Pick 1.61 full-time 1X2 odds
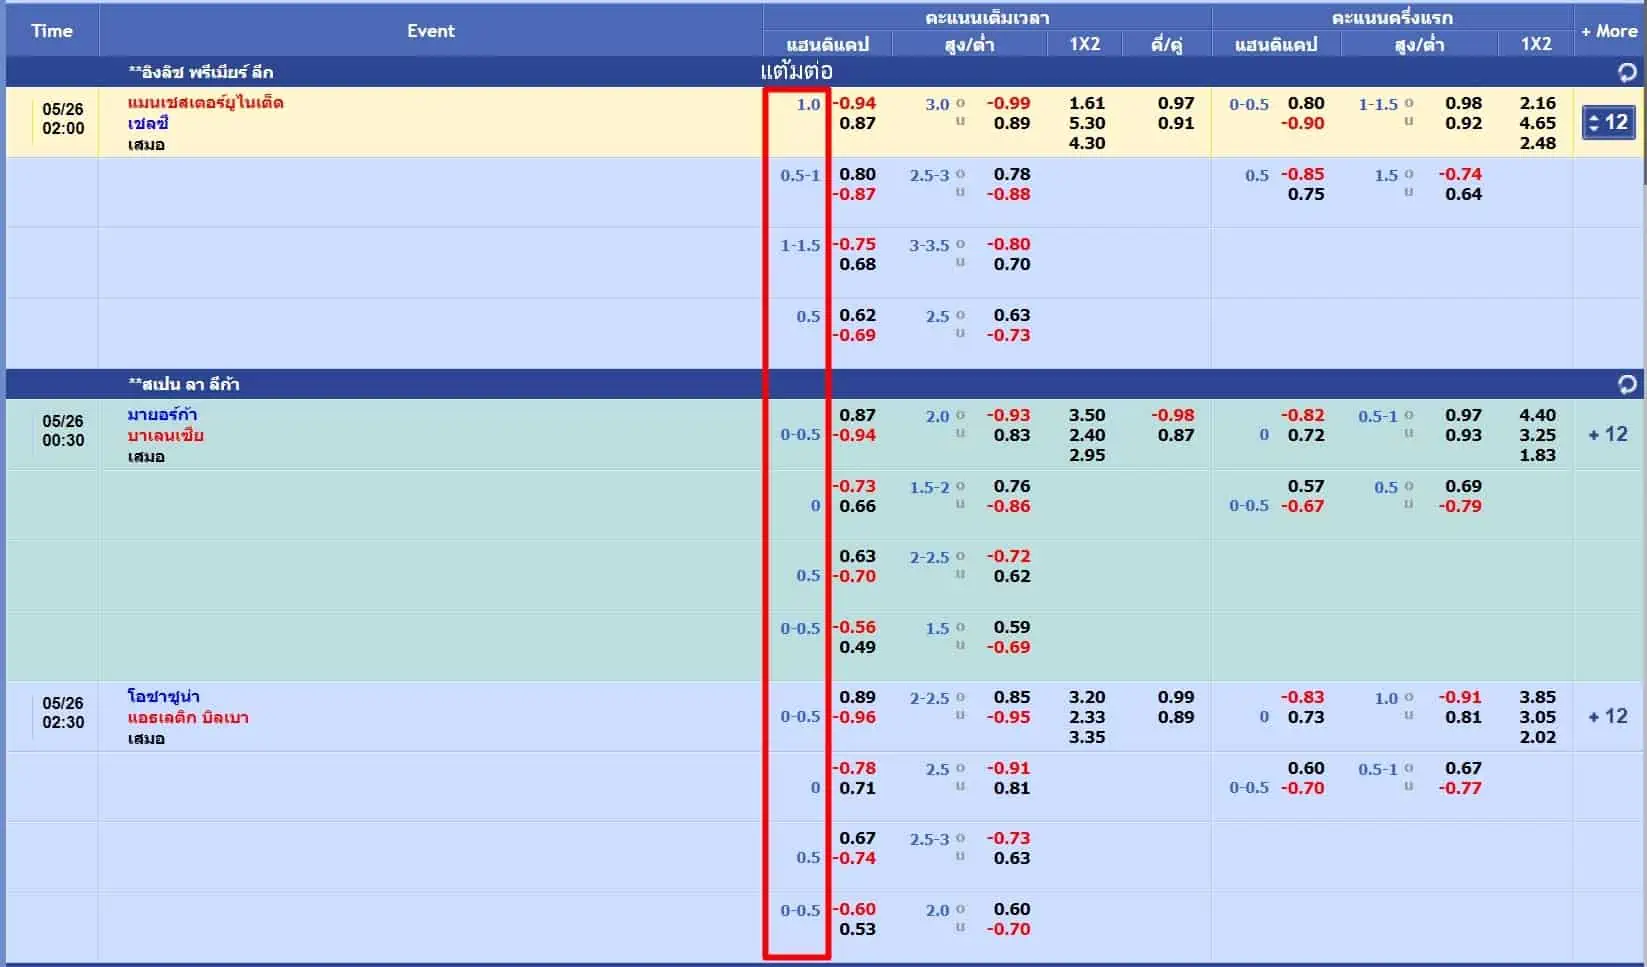Screen dimensions: 1647x967 pyautogui.click(x=1086, y=103)
